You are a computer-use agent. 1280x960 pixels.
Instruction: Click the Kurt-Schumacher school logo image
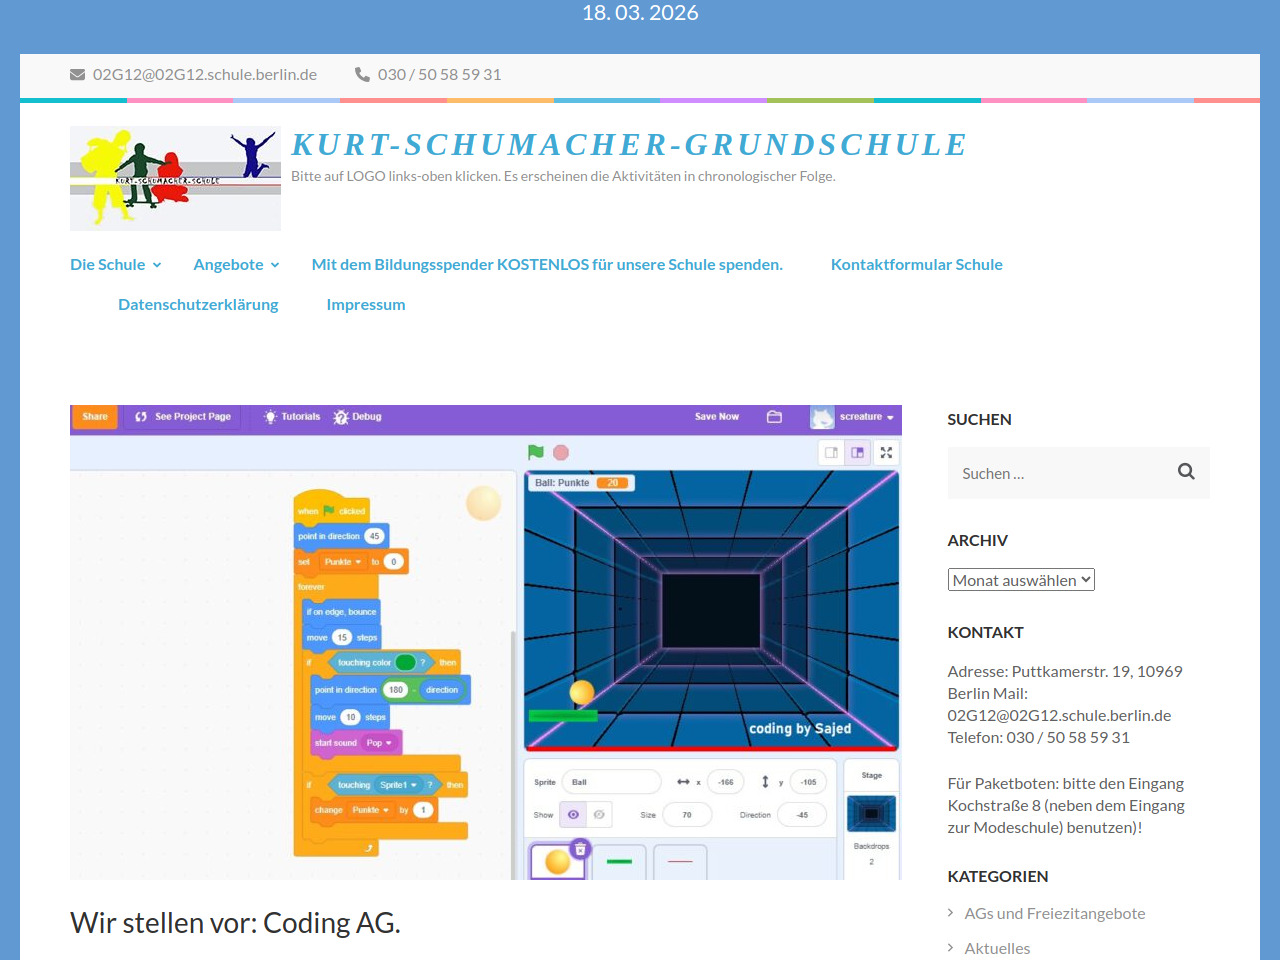(175, 178)
